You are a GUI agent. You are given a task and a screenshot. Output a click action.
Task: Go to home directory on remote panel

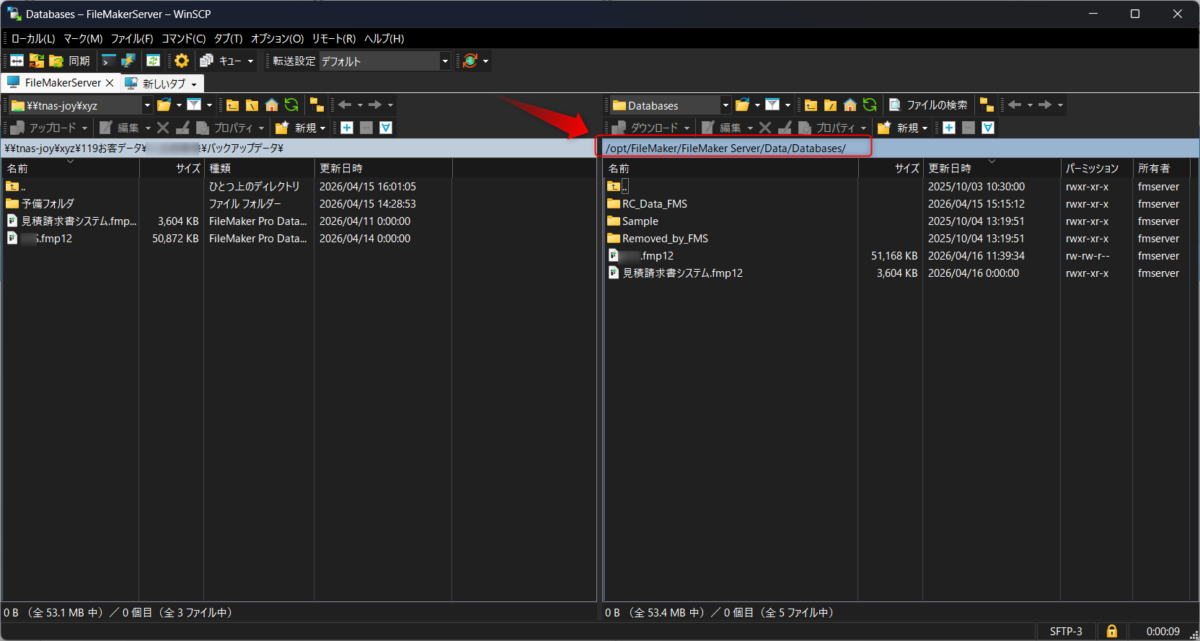pos(848,105)
